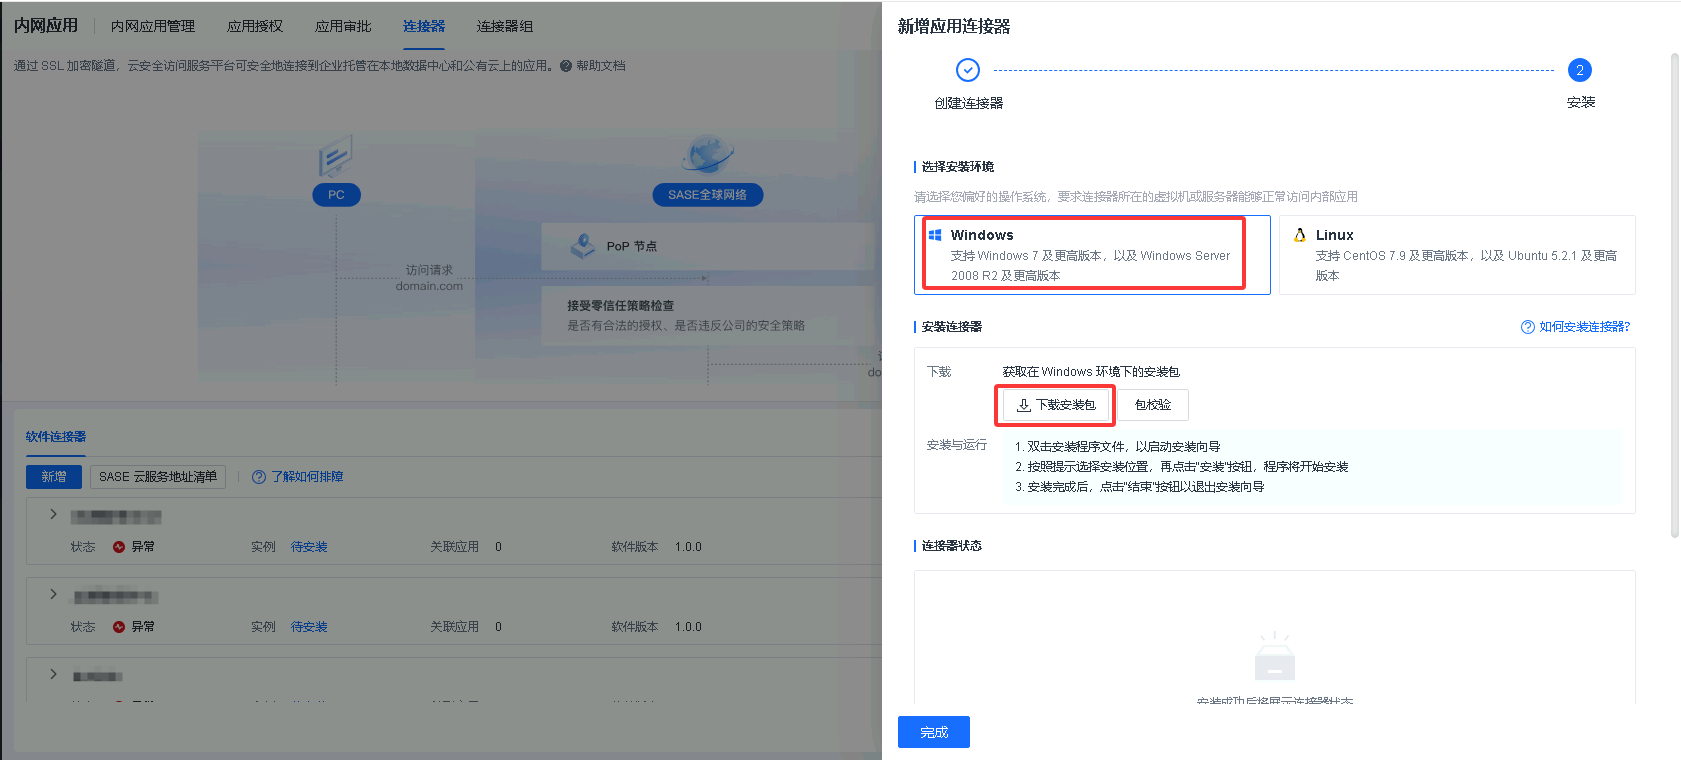Click the 包校验 button
1681x760 pixels.
(x=1153, y=405)
